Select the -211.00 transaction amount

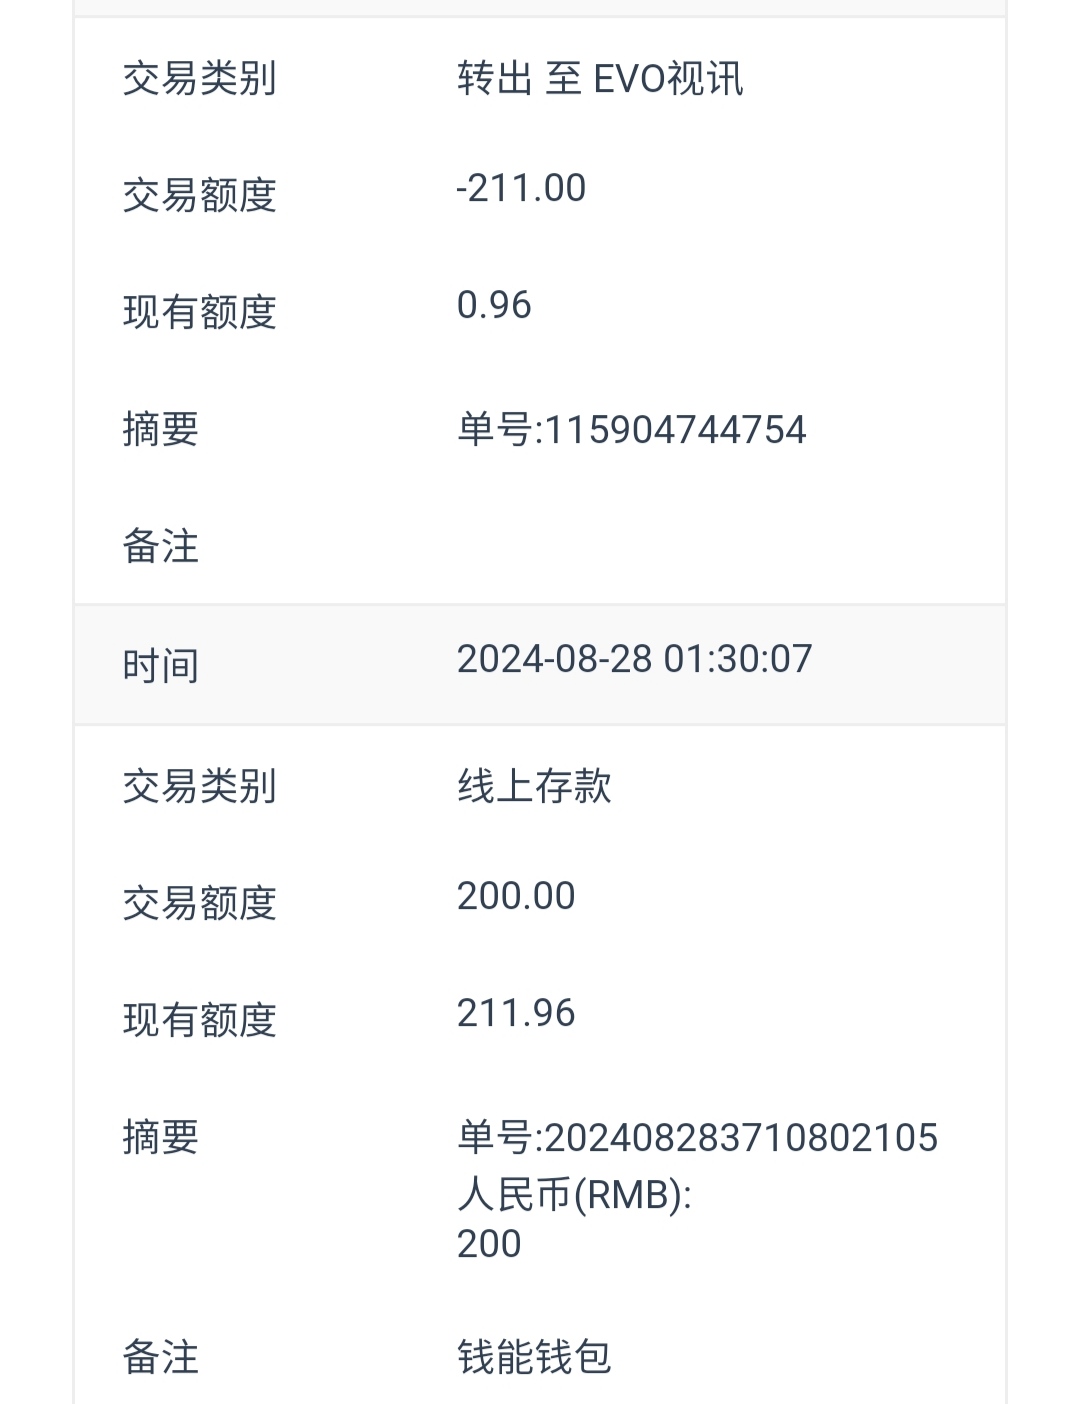tap(521, 188)
